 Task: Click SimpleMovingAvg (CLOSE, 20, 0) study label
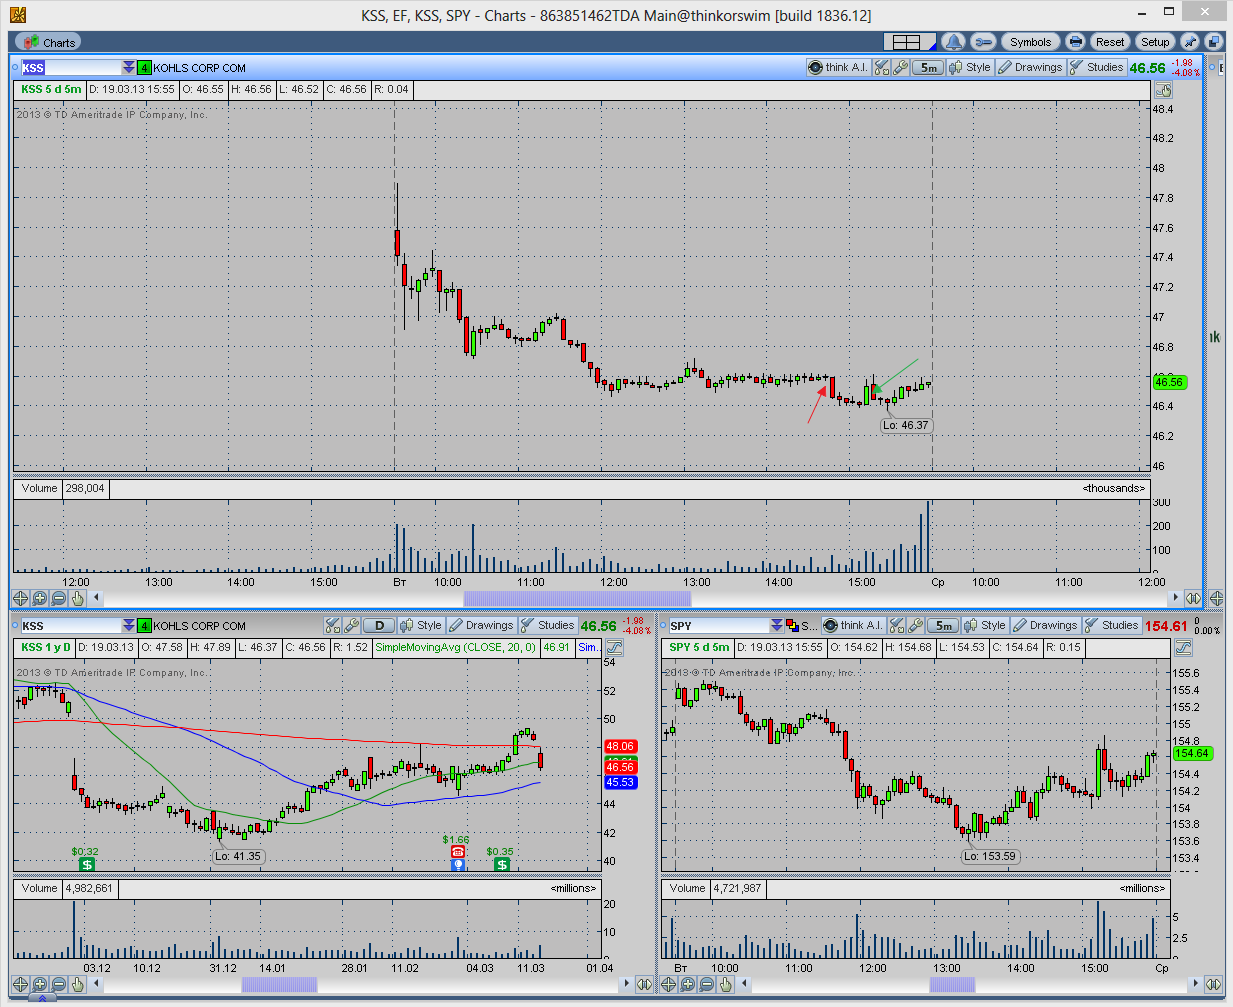coord(456,648)
